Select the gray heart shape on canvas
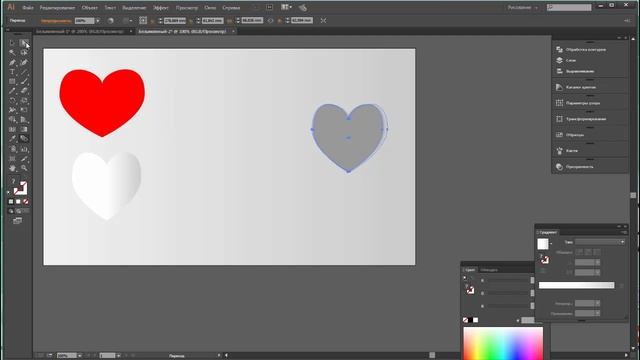Viewport: 640px width, 360px height. (348, 137)
